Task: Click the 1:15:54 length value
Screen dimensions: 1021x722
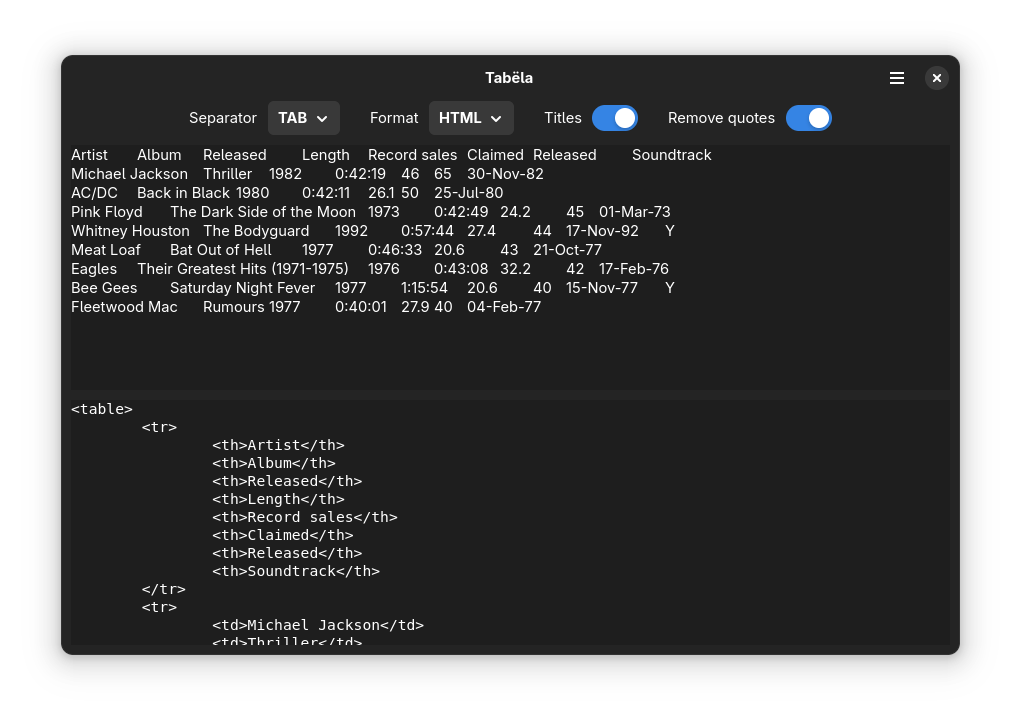Action: click(424, 288)
